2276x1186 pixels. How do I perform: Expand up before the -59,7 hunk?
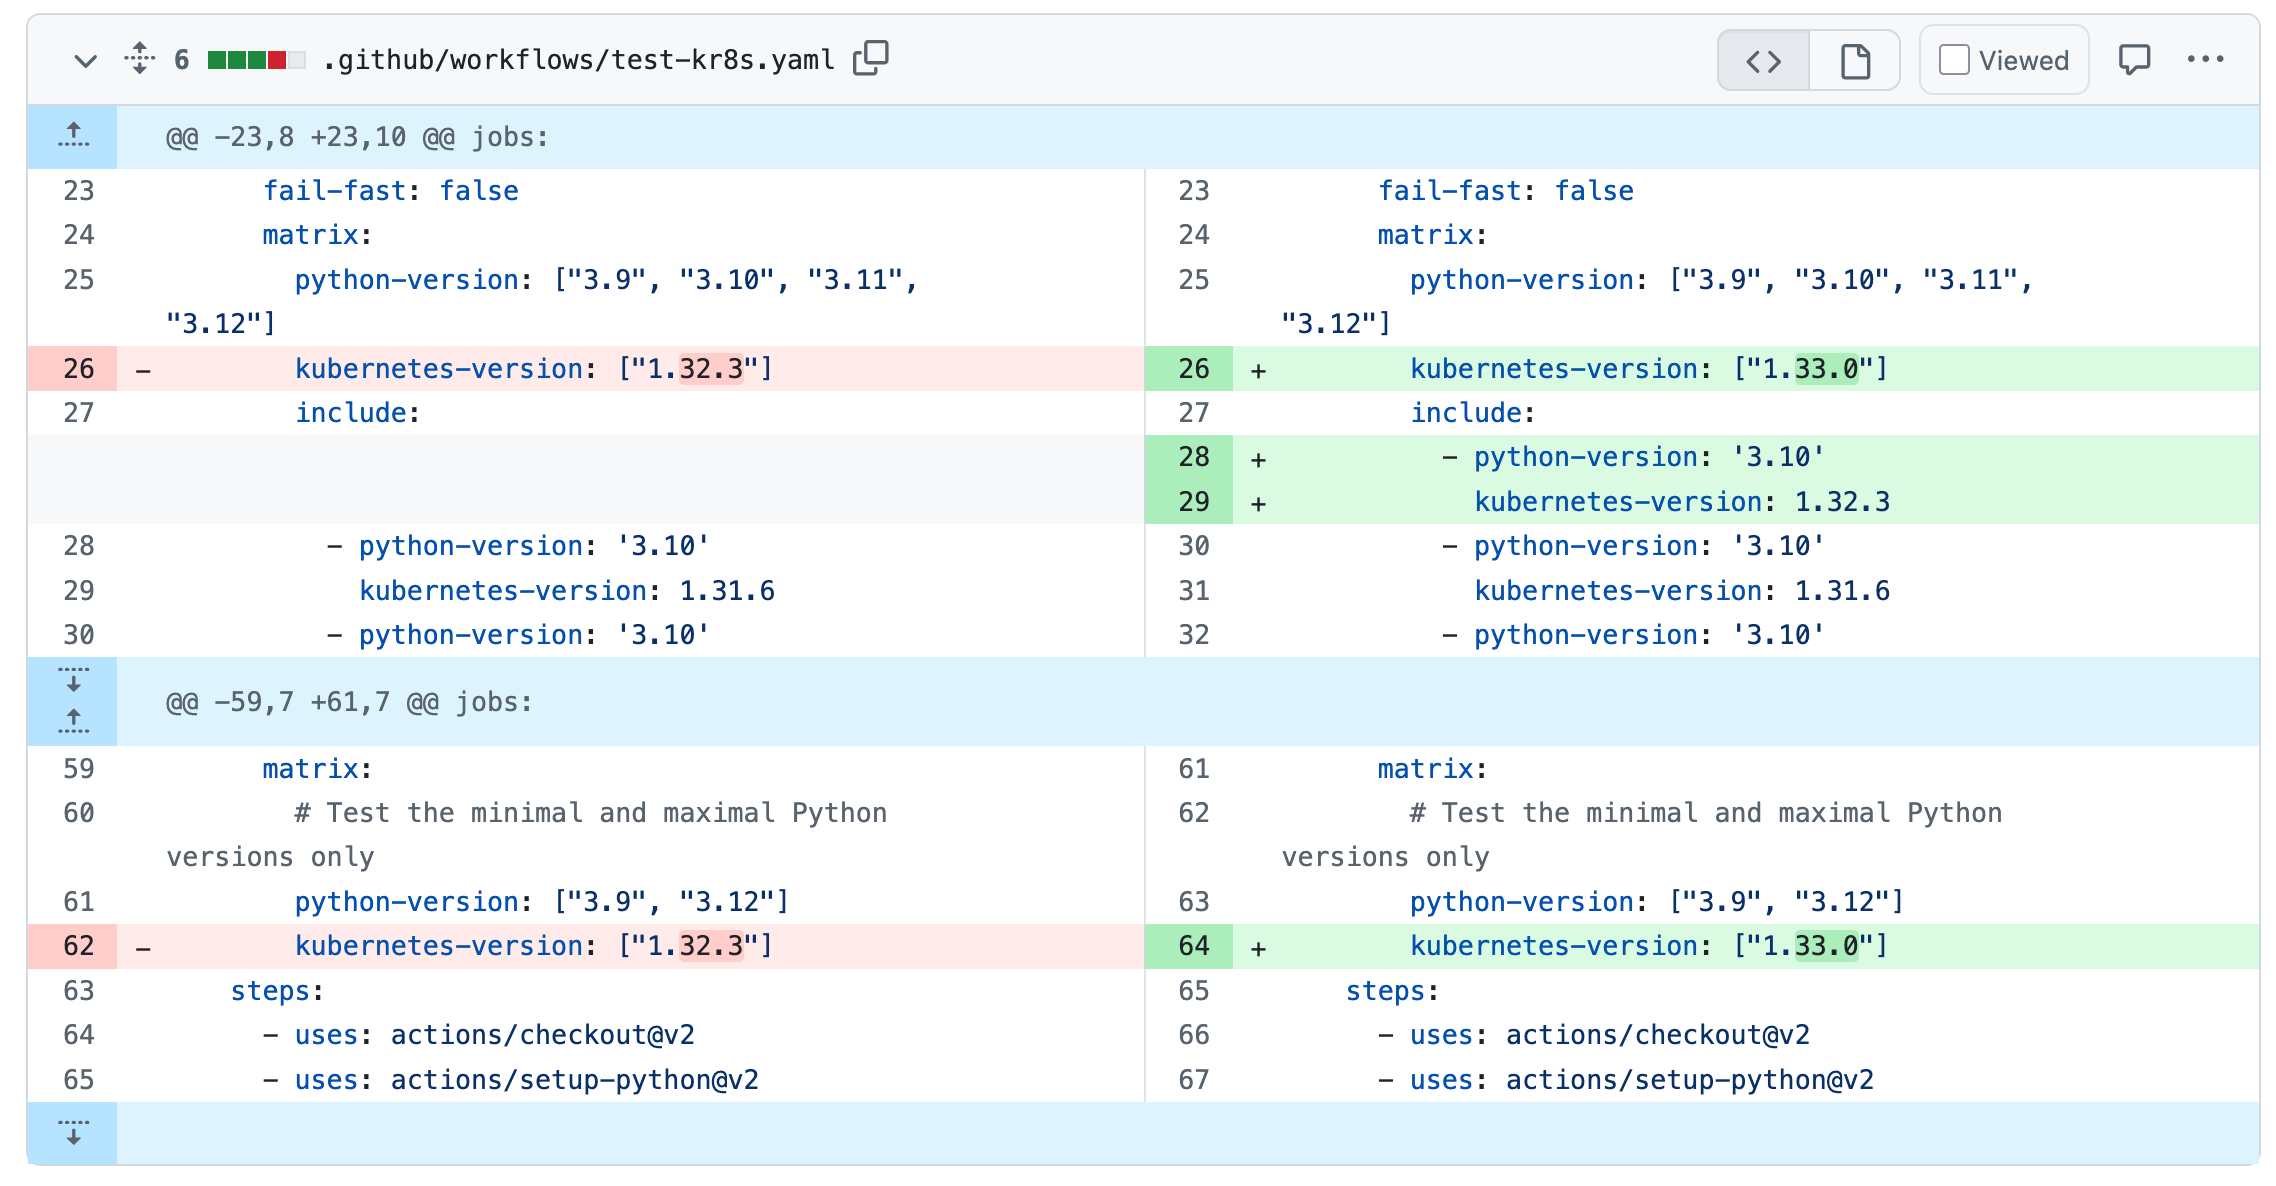point(73,722)
